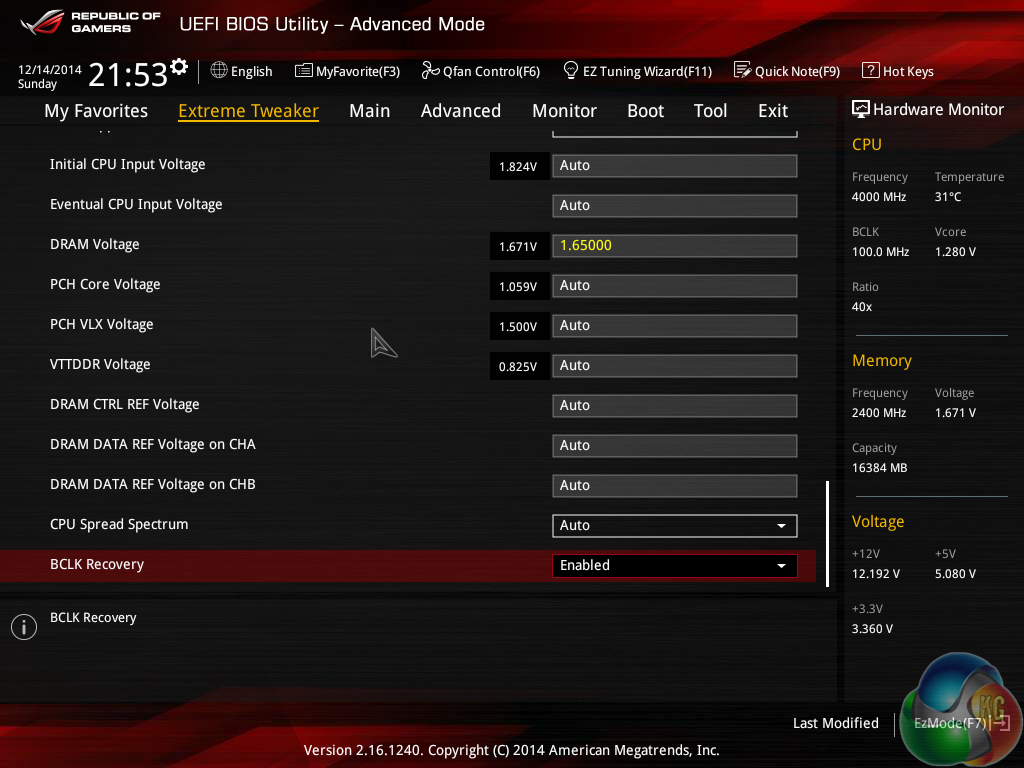The height and width of the screenshot is (768, 1024).
Task: Open the Monitor tab
Action: tap(564, 111)
